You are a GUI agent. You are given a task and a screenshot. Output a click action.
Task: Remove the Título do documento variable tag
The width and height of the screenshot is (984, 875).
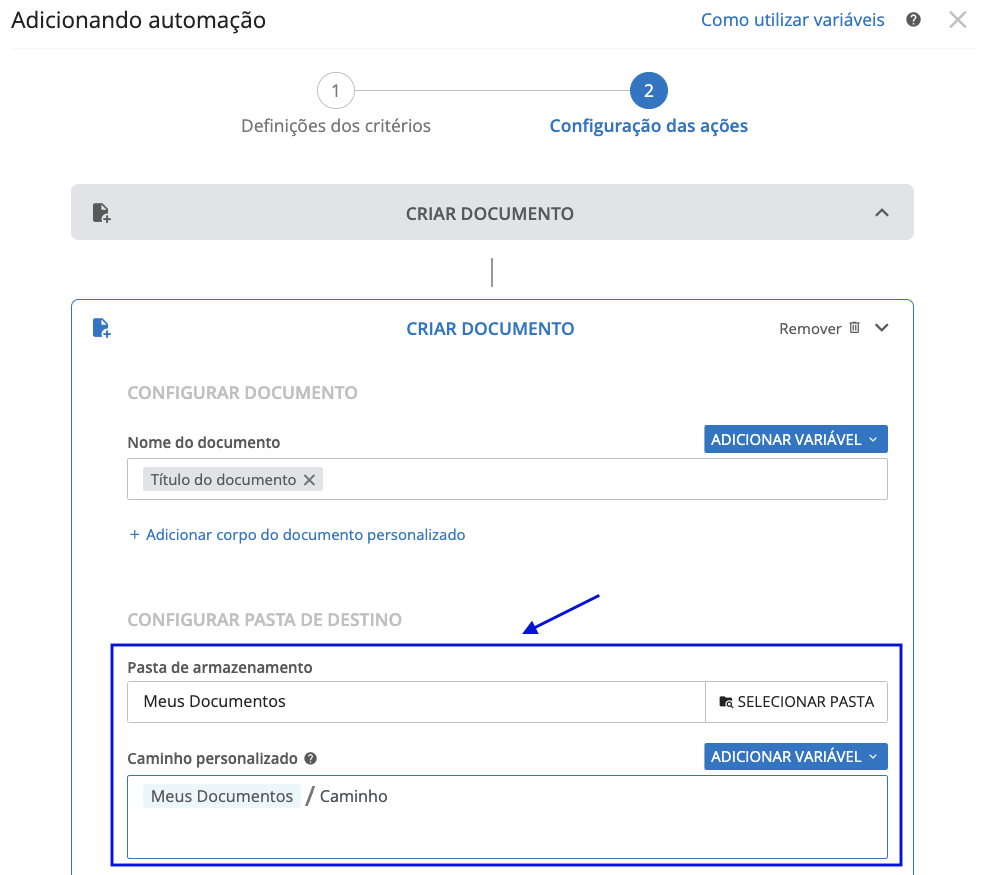(310, 480)
